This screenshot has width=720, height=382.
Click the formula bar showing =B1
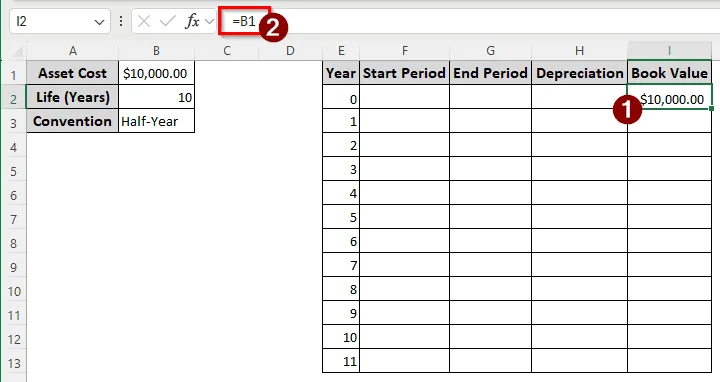pyautogui.click(x=468, y=21)
